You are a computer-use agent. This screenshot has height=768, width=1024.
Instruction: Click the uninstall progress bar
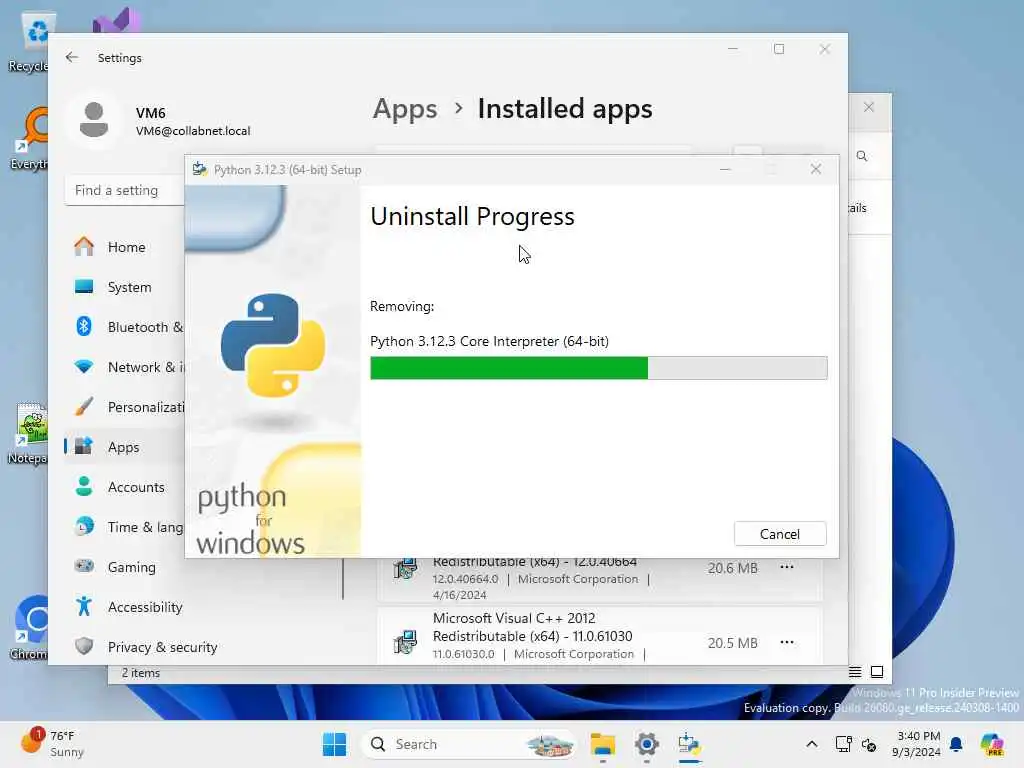598,368
